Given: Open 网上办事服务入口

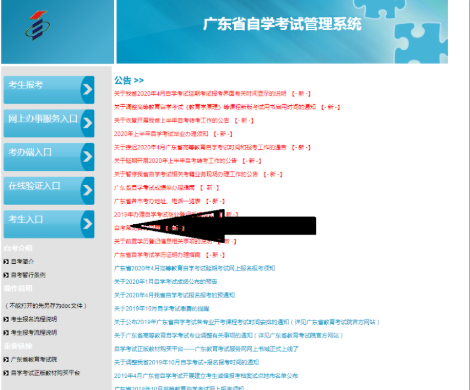Looking at the screenshot, I should [x=49, y=123].
